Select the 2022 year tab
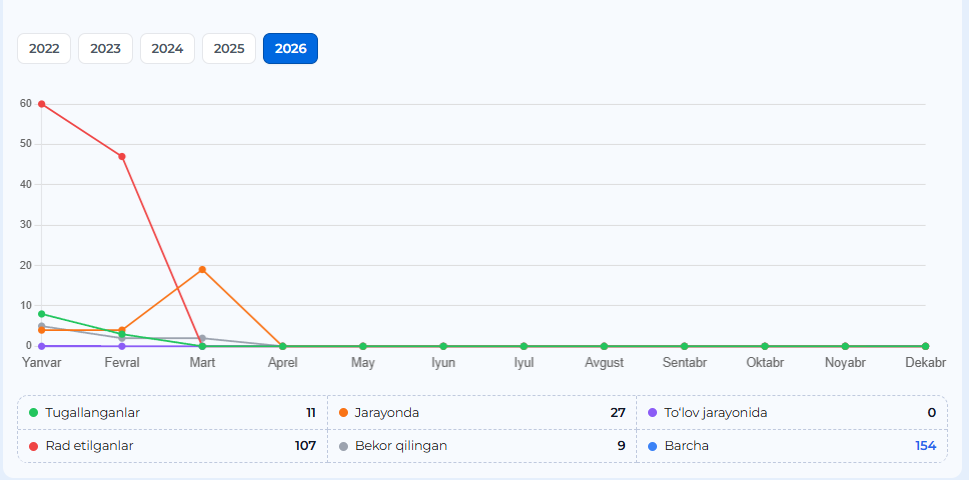969x480 pixels. 44,48
